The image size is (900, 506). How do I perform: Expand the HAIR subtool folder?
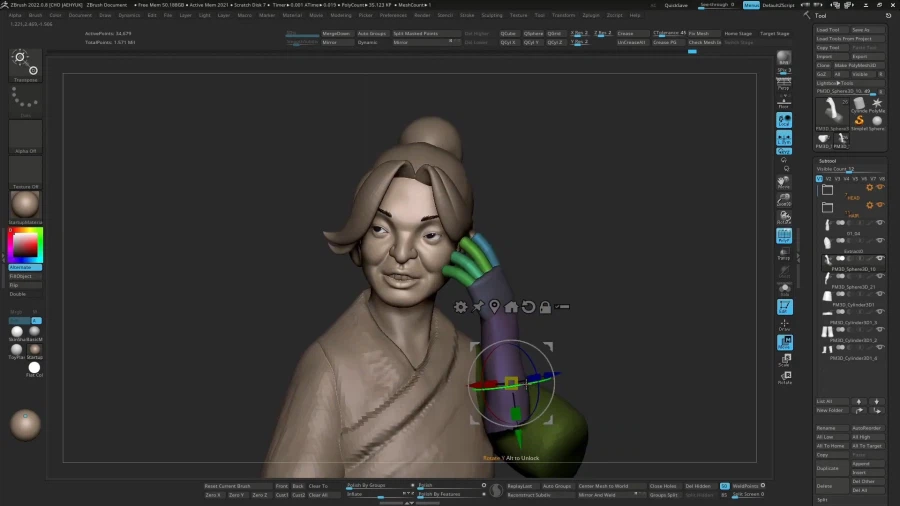(827, 207)
